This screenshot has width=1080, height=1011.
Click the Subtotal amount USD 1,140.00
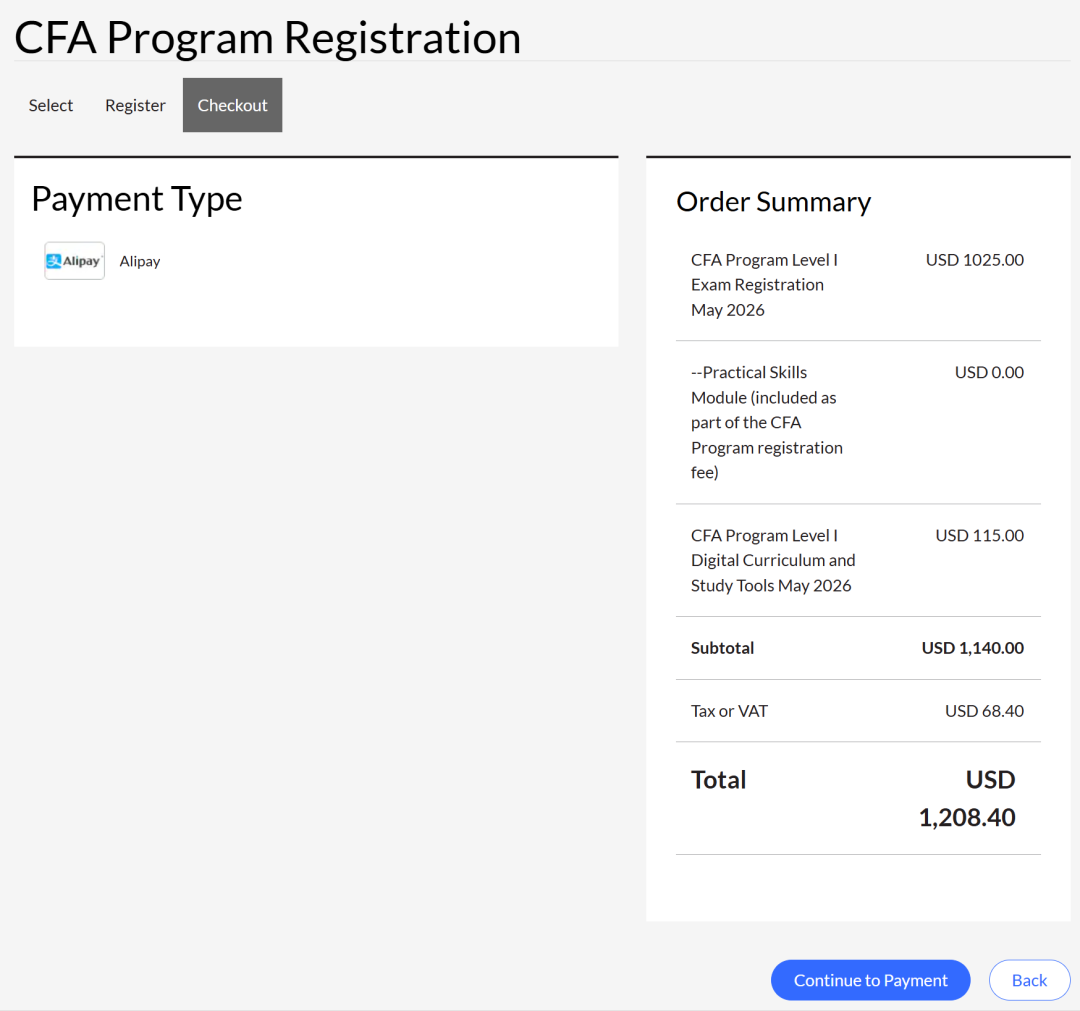pyautogui.click(x=973, y=648)
